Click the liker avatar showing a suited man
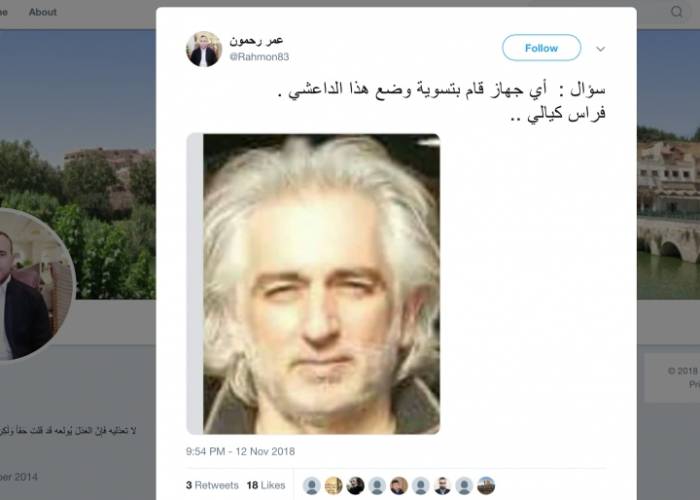Image resolution: width=700 pixels, height=500 pixels. 442,486
